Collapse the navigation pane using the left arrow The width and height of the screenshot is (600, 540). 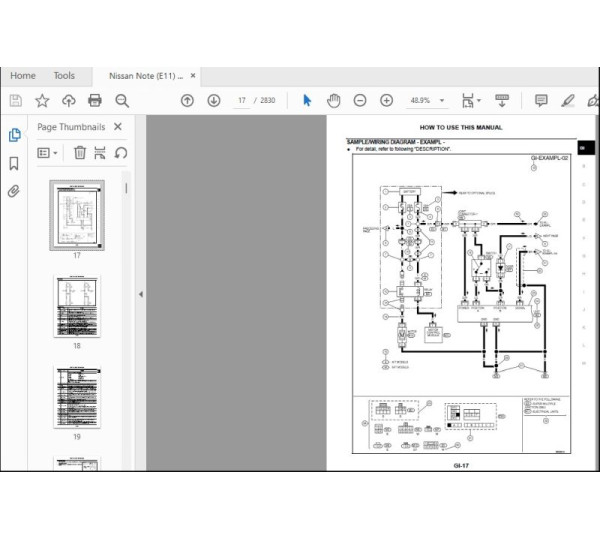point(140,294)
